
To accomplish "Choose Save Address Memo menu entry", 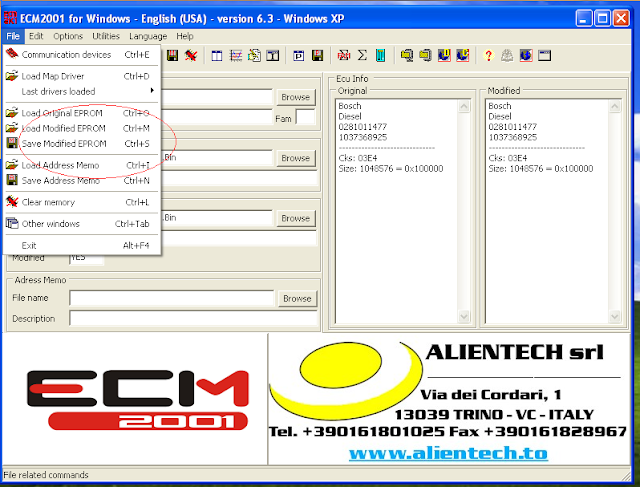I will coord(82,180).
